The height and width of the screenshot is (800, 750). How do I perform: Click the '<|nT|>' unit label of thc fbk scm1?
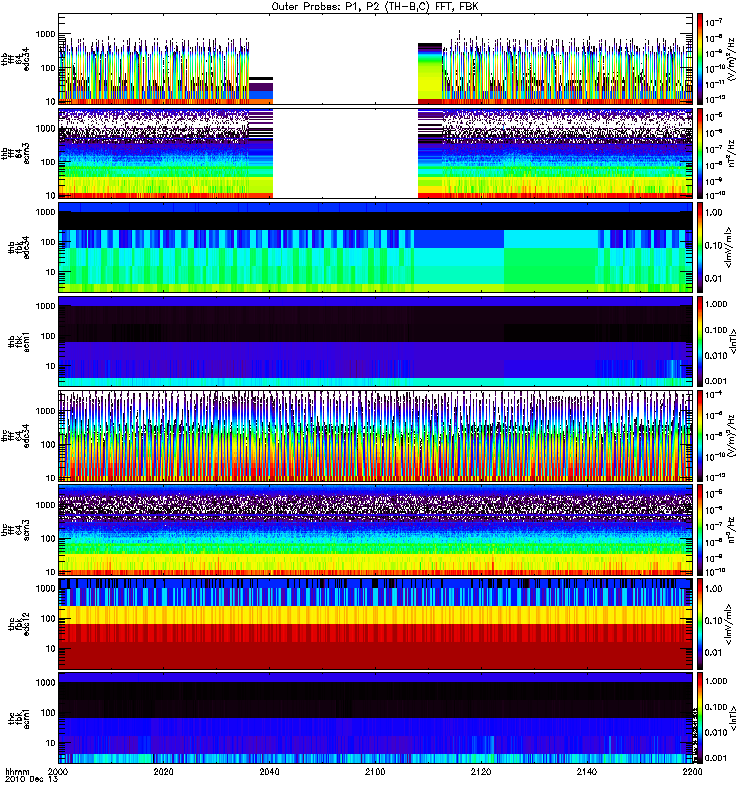click(x=734, y=718)
